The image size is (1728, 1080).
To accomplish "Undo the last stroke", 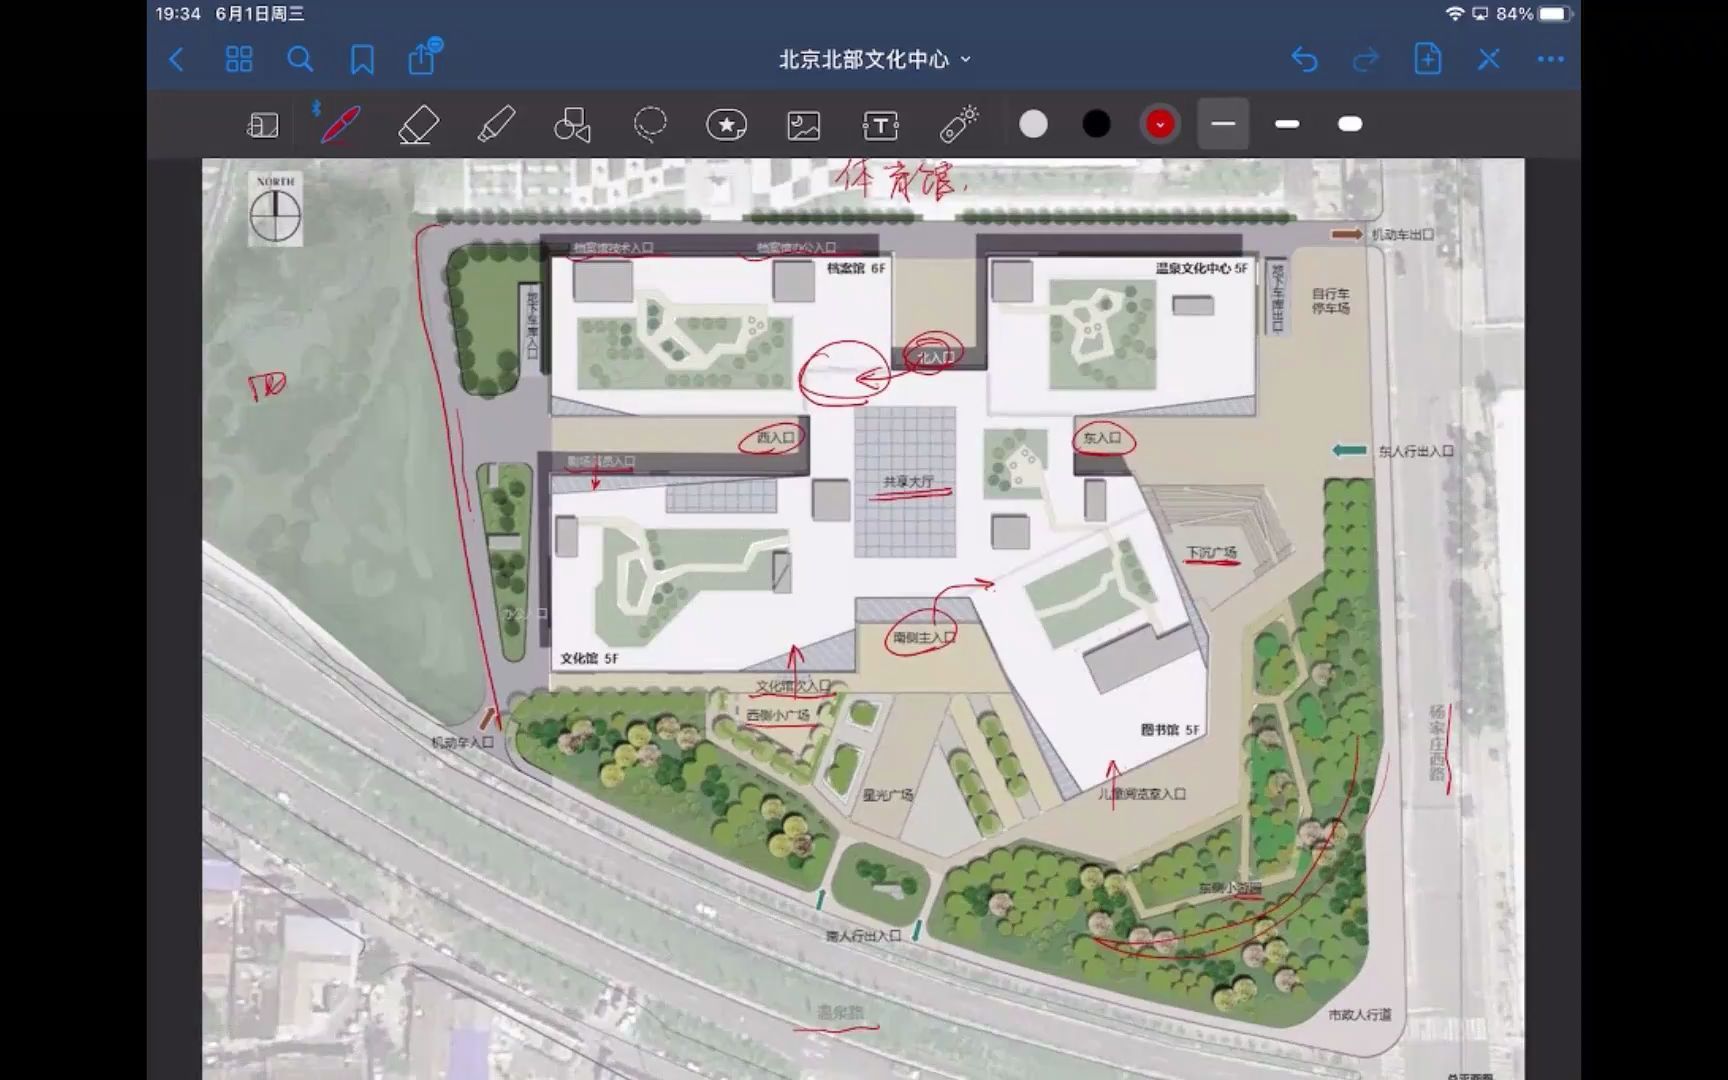I will pos(1304,60).
